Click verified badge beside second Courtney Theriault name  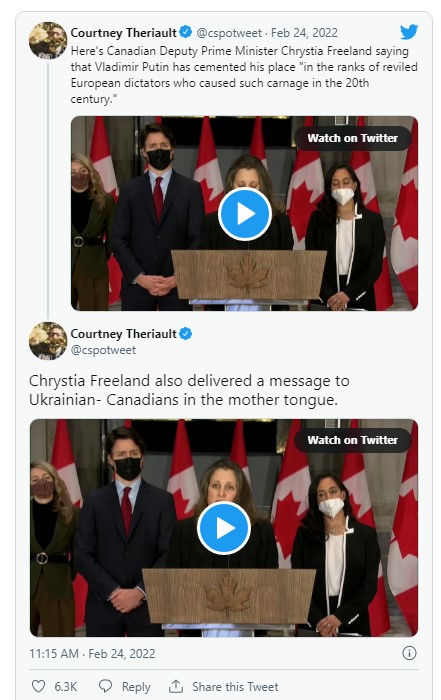(x=186, y=333)
